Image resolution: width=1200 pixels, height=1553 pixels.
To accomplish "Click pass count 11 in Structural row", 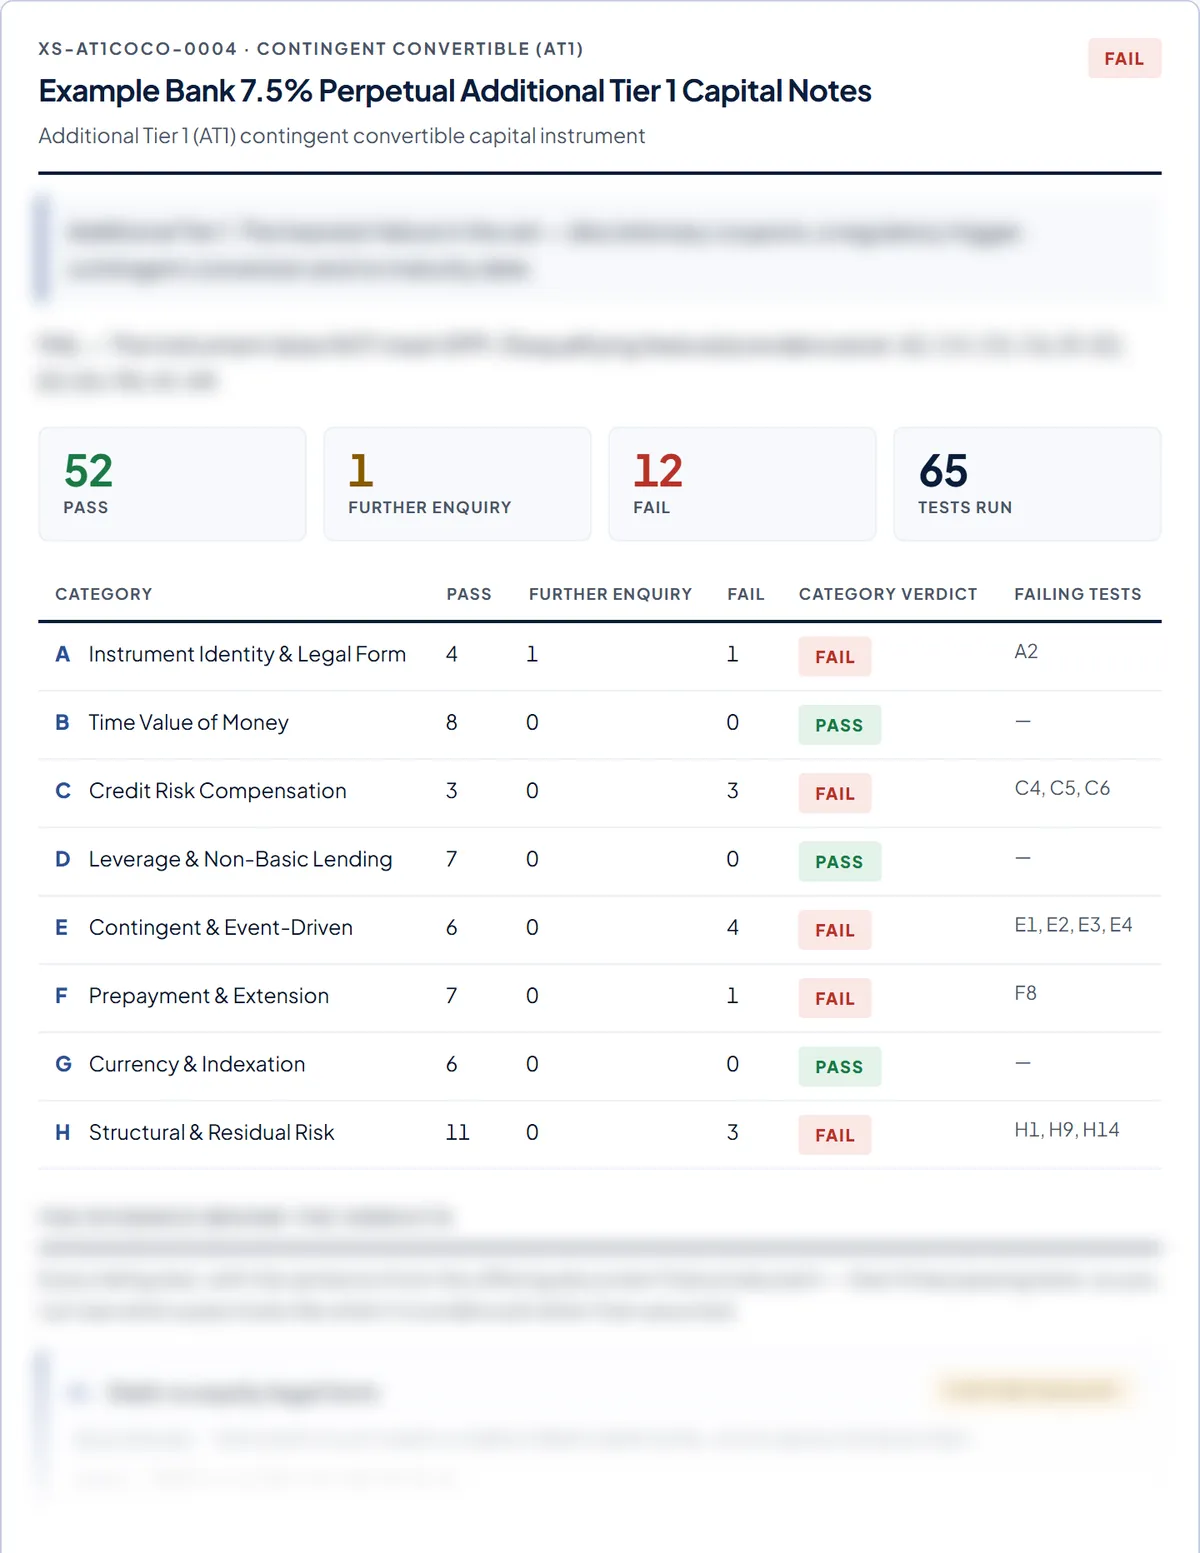I will click(x=457, y=1132).
